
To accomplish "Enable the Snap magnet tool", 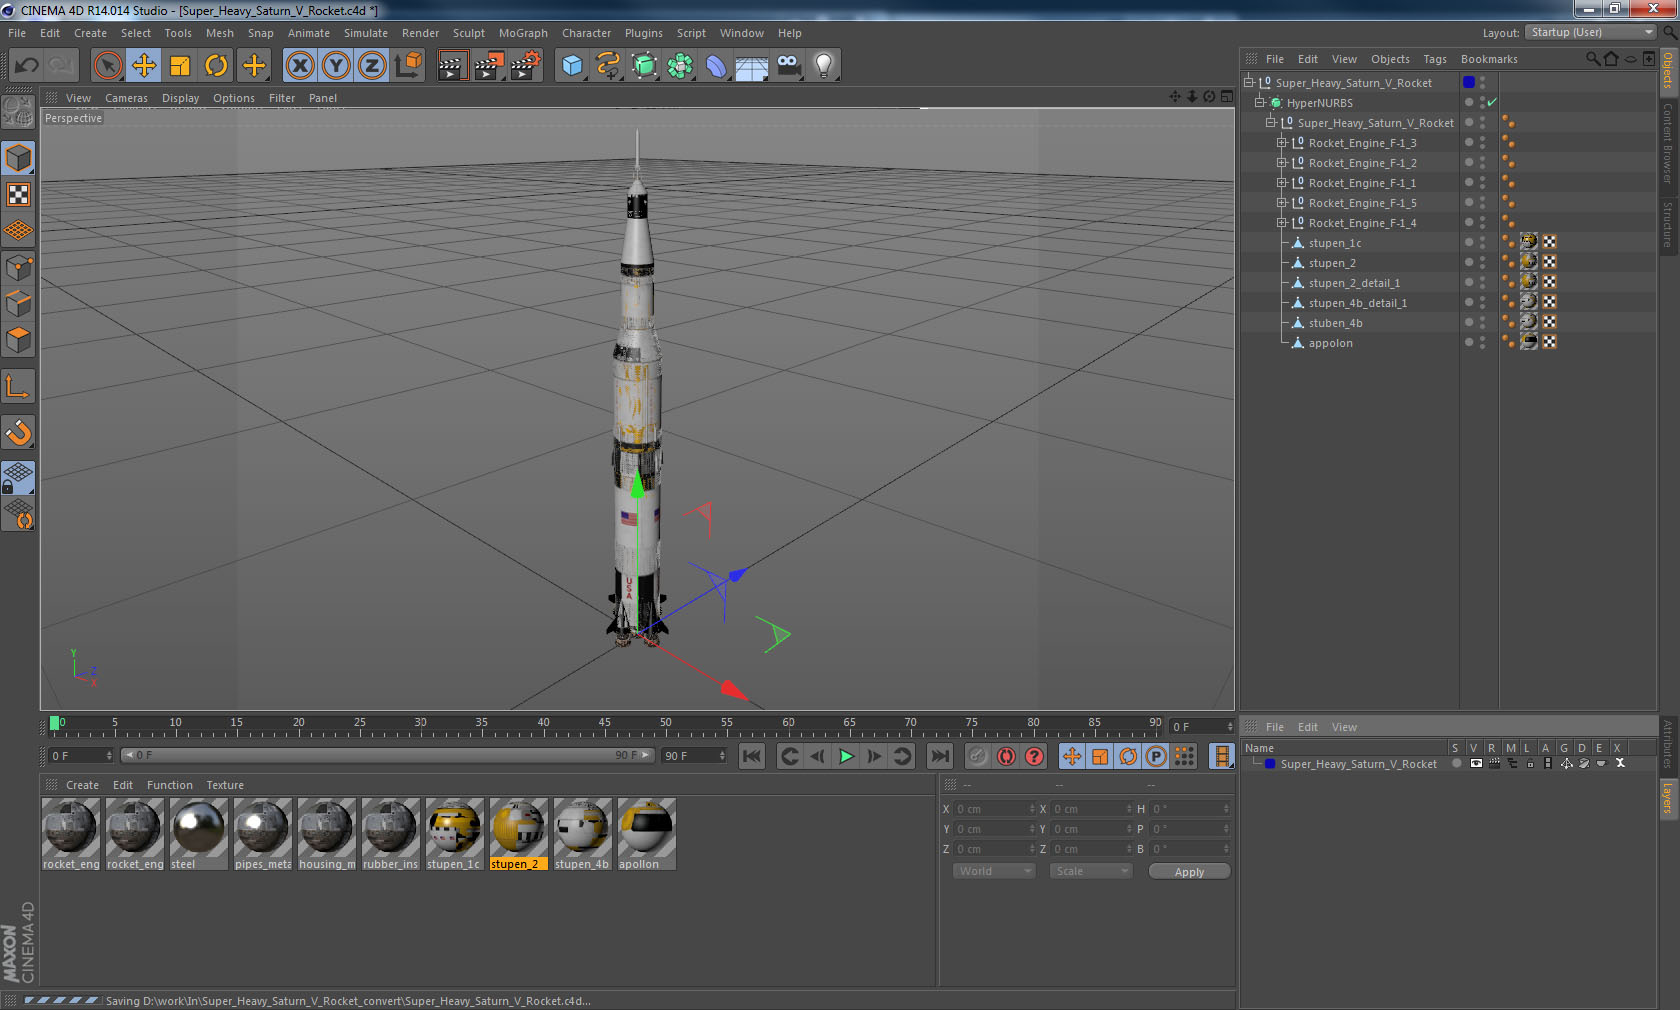I will coord(18,432).
